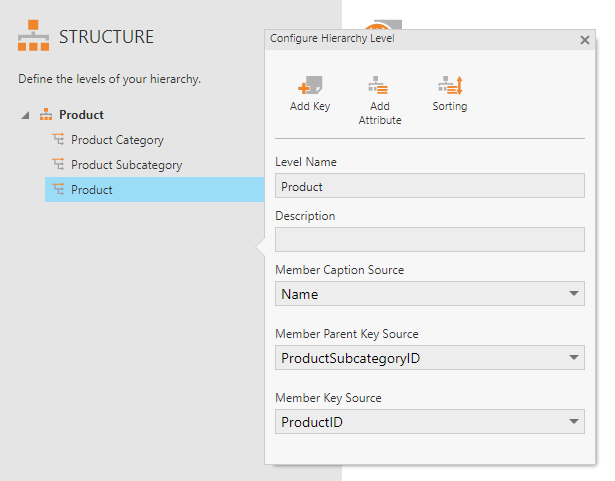This screenshot has height=481, width=615.
Task: Click the Add Key icon
Action: 309,86
